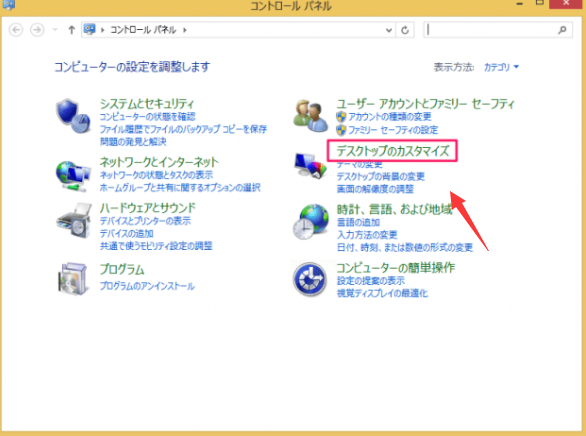
Task: Open デスクトップのカスタマイズ category
Action: [392, 151]
